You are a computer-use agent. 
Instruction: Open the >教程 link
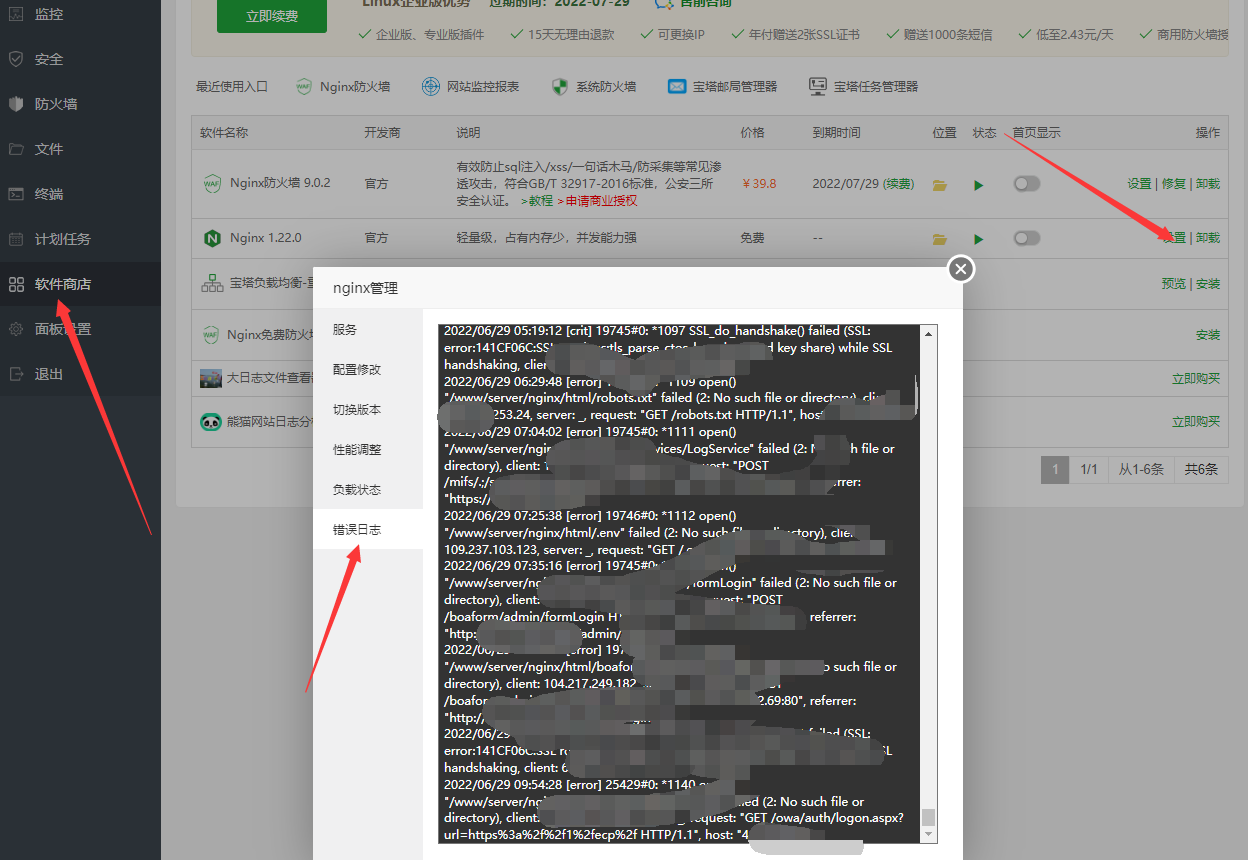click(x=537, y=201)
